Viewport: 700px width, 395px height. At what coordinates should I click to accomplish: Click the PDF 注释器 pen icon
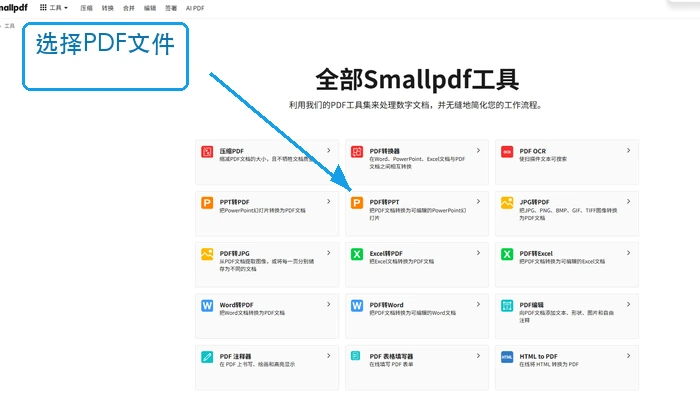click(207, 357)
